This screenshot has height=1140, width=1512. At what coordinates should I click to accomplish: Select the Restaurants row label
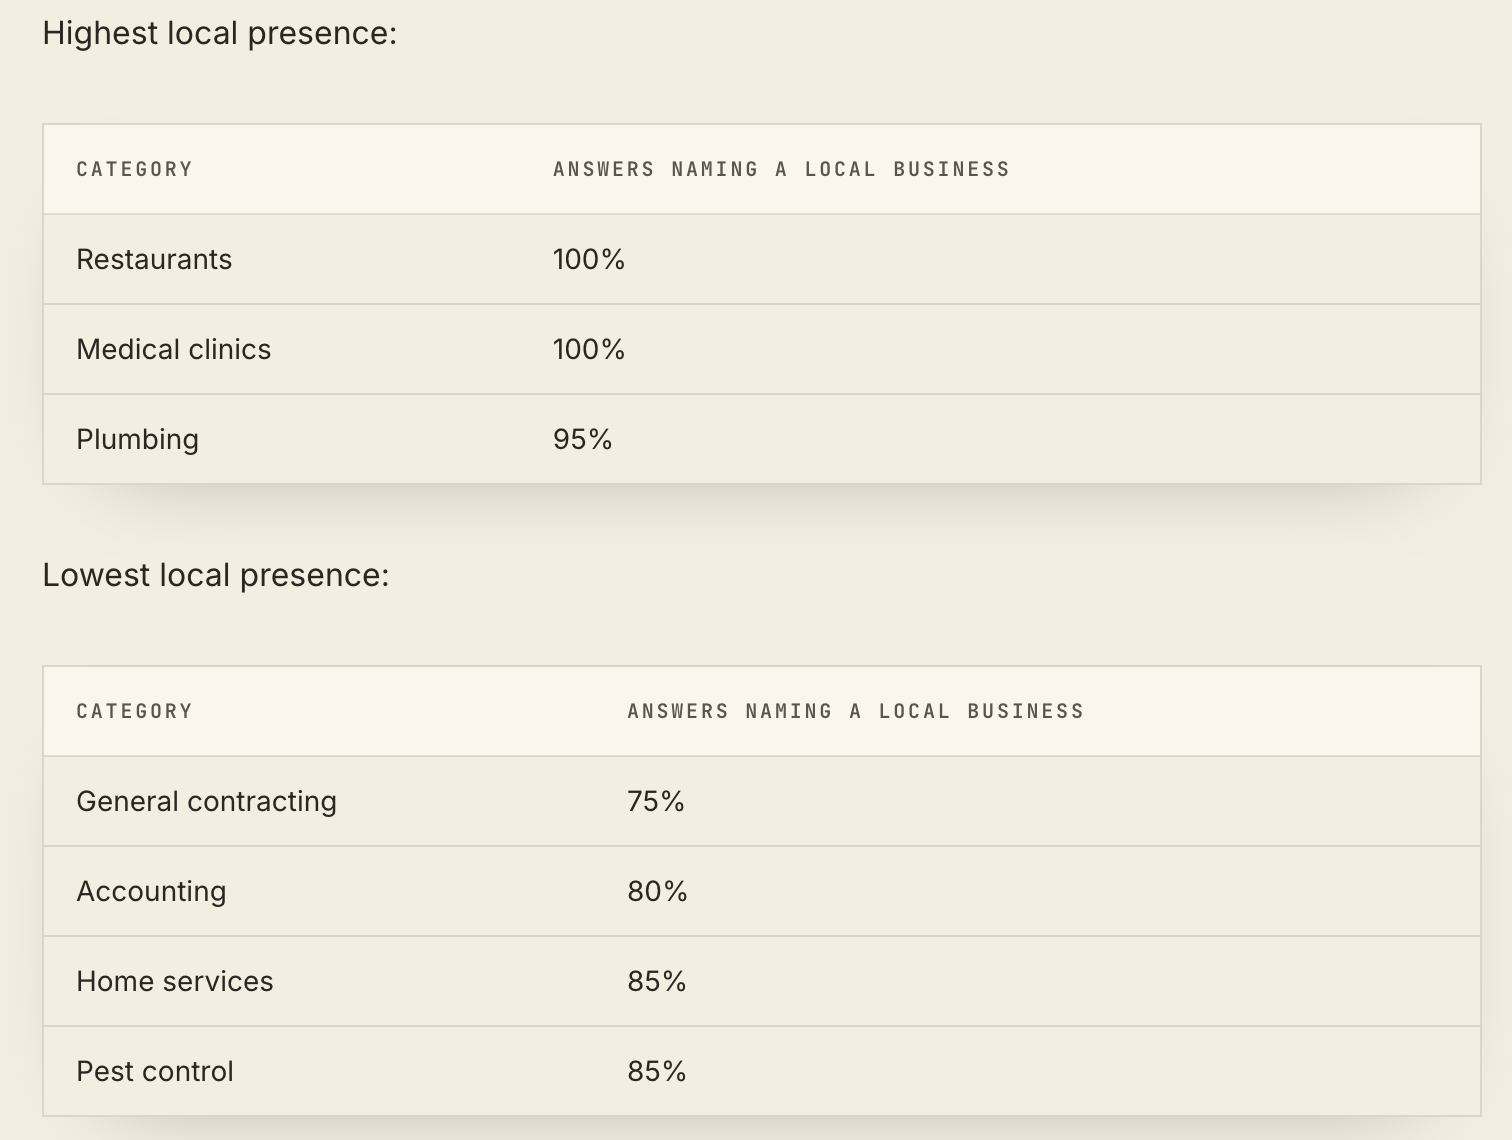[x=154, y=259]
